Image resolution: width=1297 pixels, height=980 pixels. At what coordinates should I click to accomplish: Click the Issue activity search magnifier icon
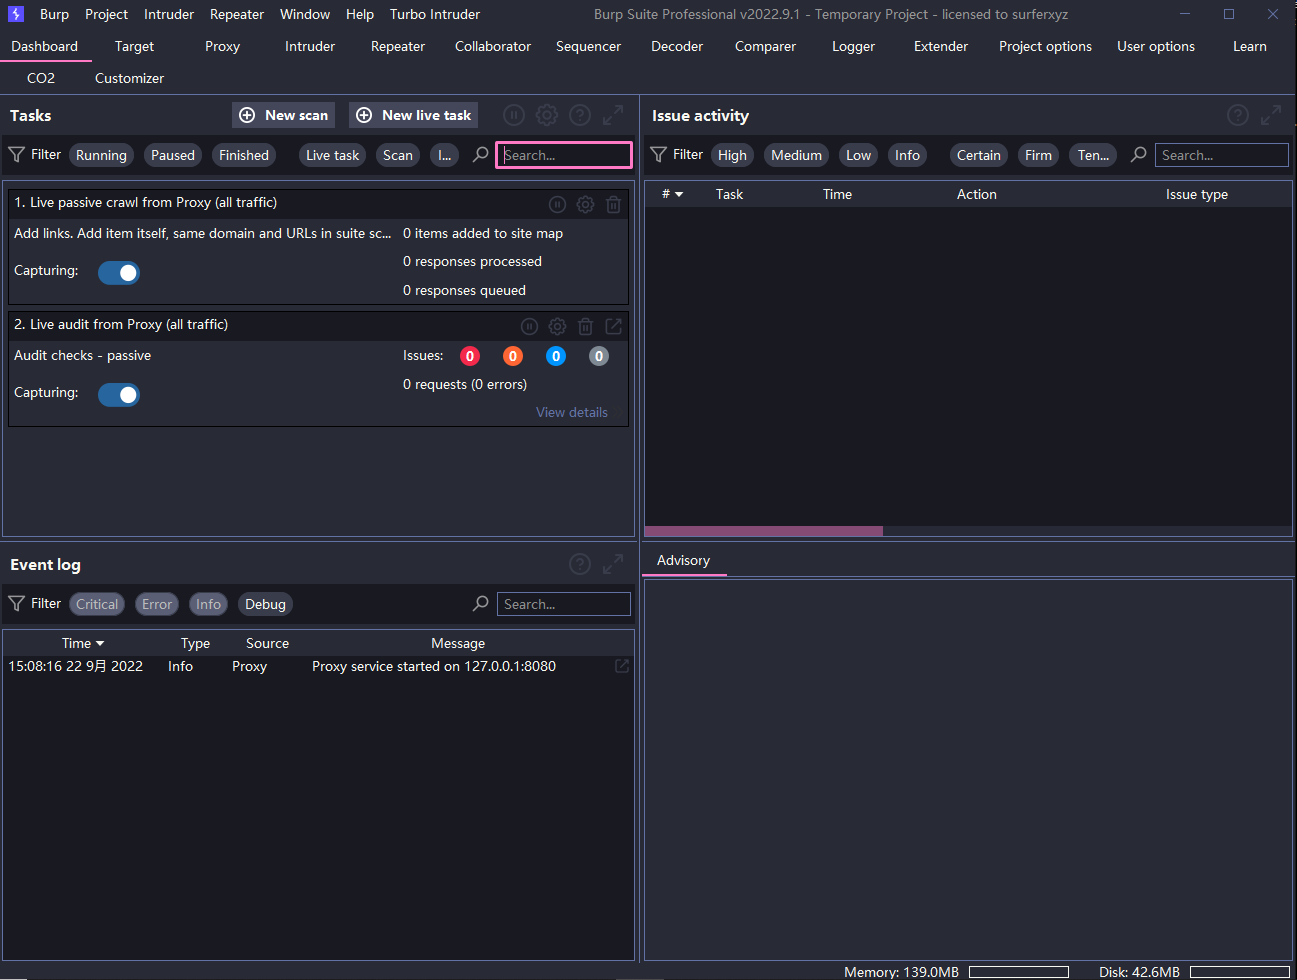1139,154
